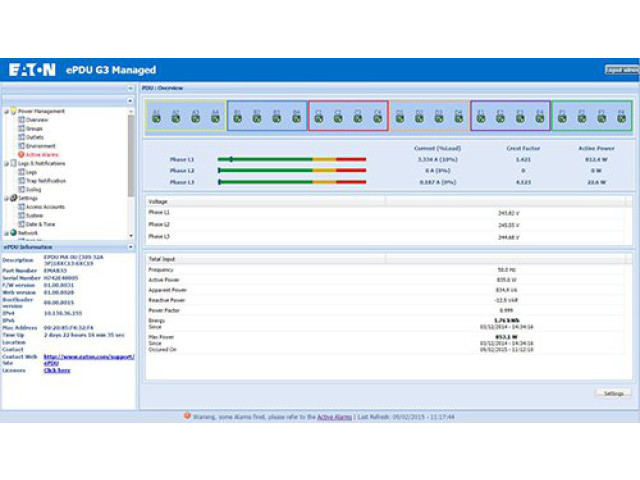Click the tree scrollbar down arrow
The image size is (640, 480).
pos(131,236)
